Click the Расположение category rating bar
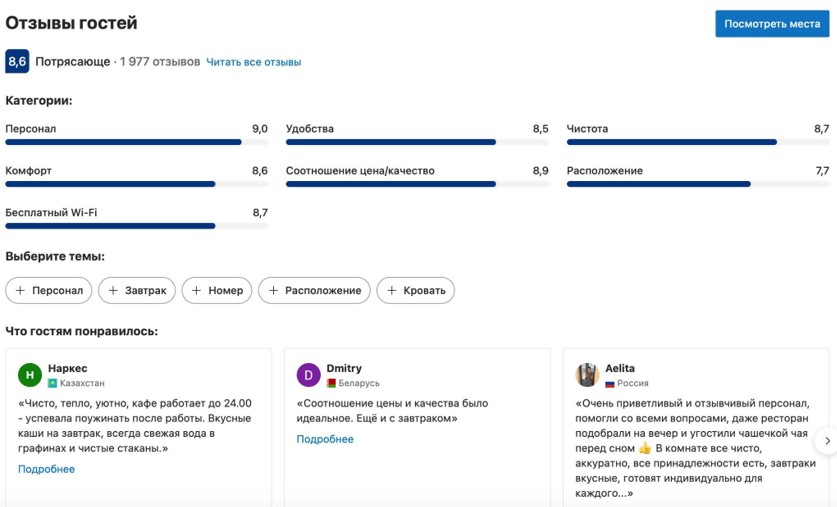 (x=697, y=184)
